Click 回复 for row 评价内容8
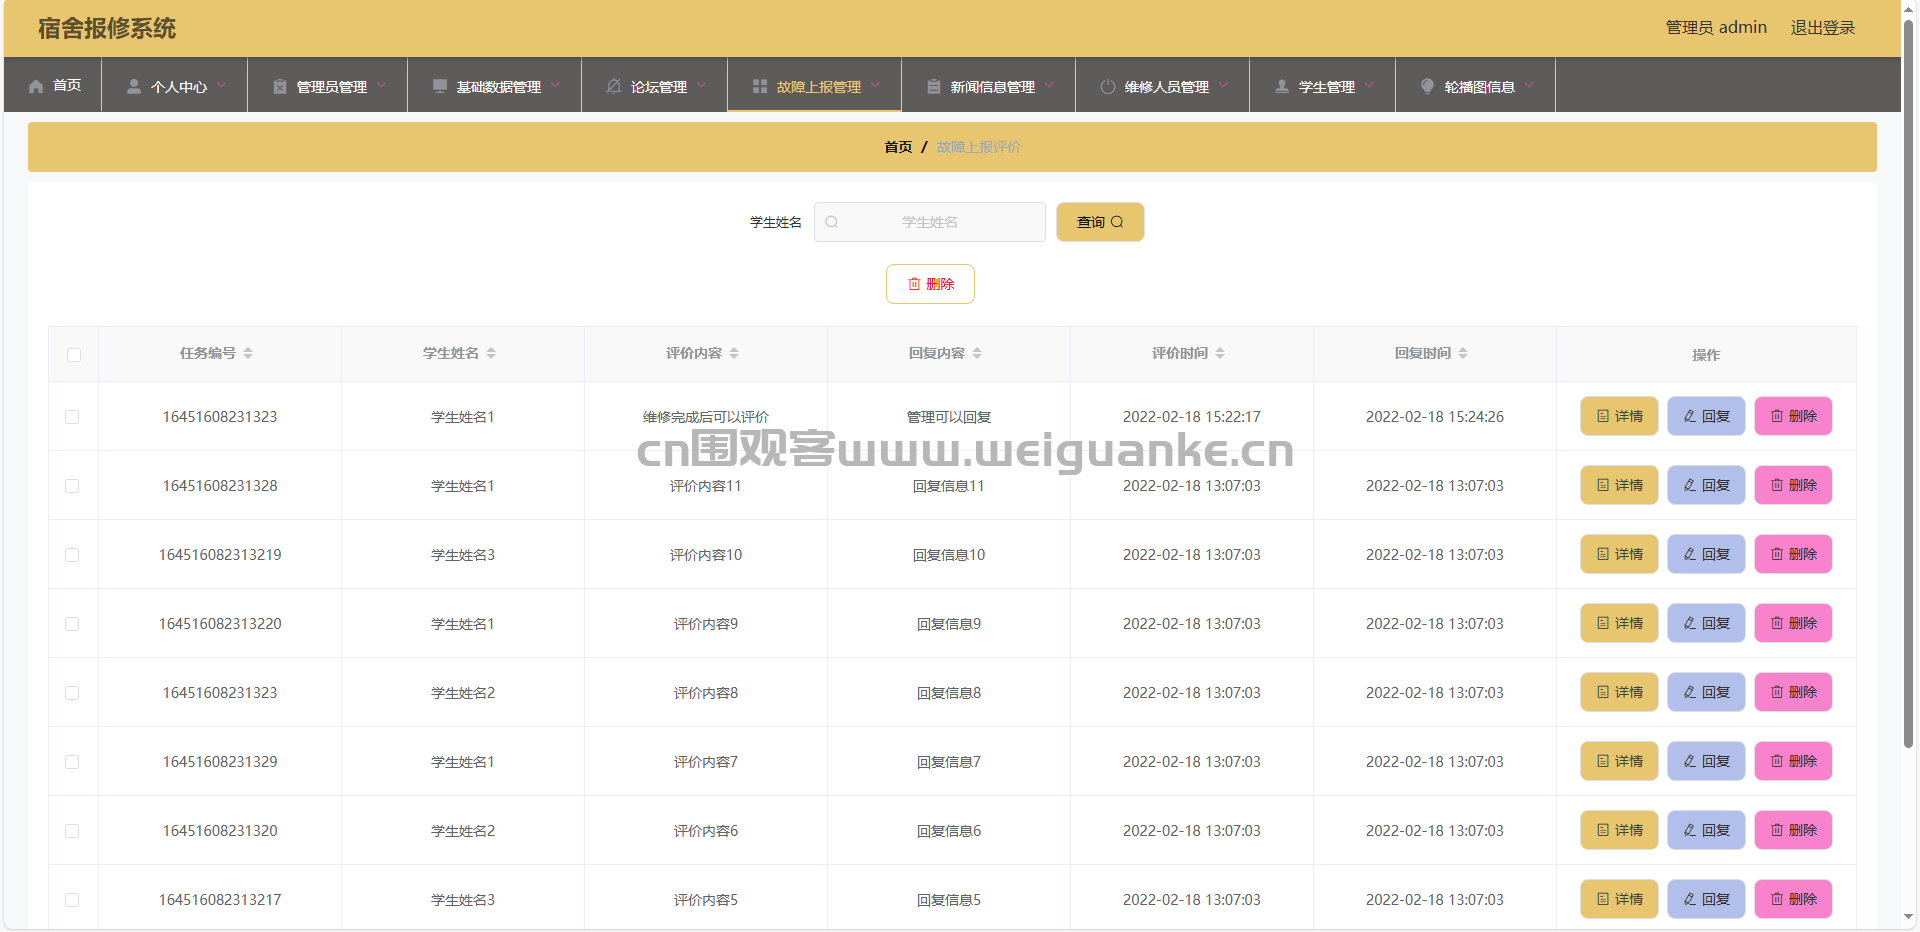 coord(1706,692)
